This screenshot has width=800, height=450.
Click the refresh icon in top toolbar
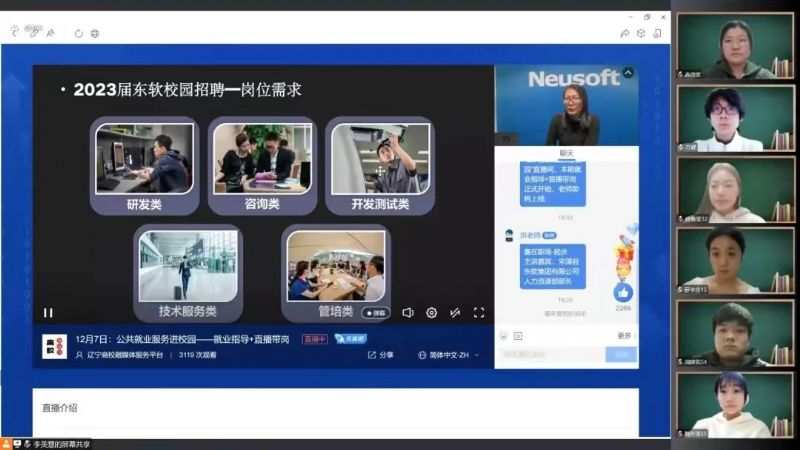tap(79, 33)
